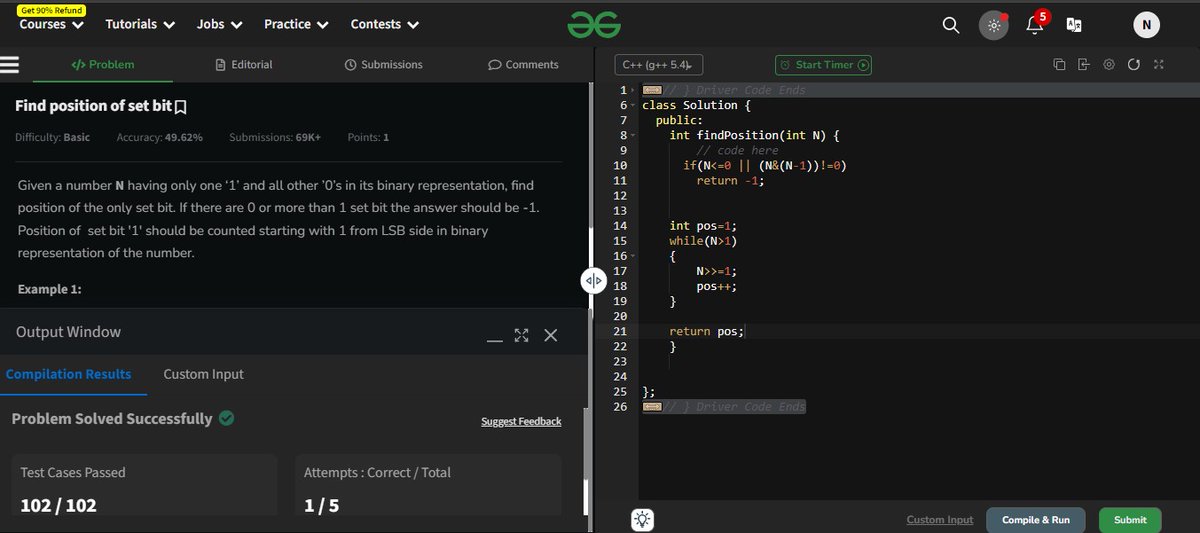
Task: Expand the Practice dropdown
Action: pos(297,24)
